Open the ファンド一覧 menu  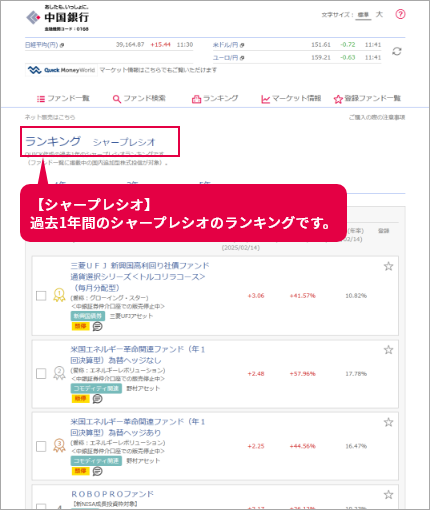tap(63, 99)
